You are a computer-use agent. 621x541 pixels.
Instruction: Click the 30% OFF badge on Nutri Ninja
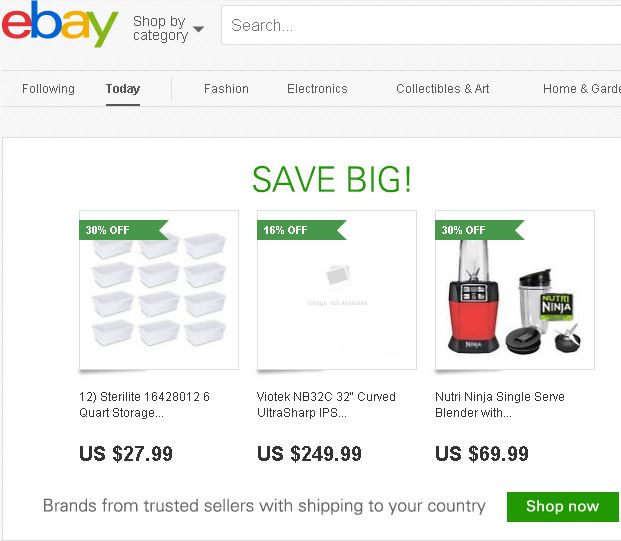tap(464, 230)
